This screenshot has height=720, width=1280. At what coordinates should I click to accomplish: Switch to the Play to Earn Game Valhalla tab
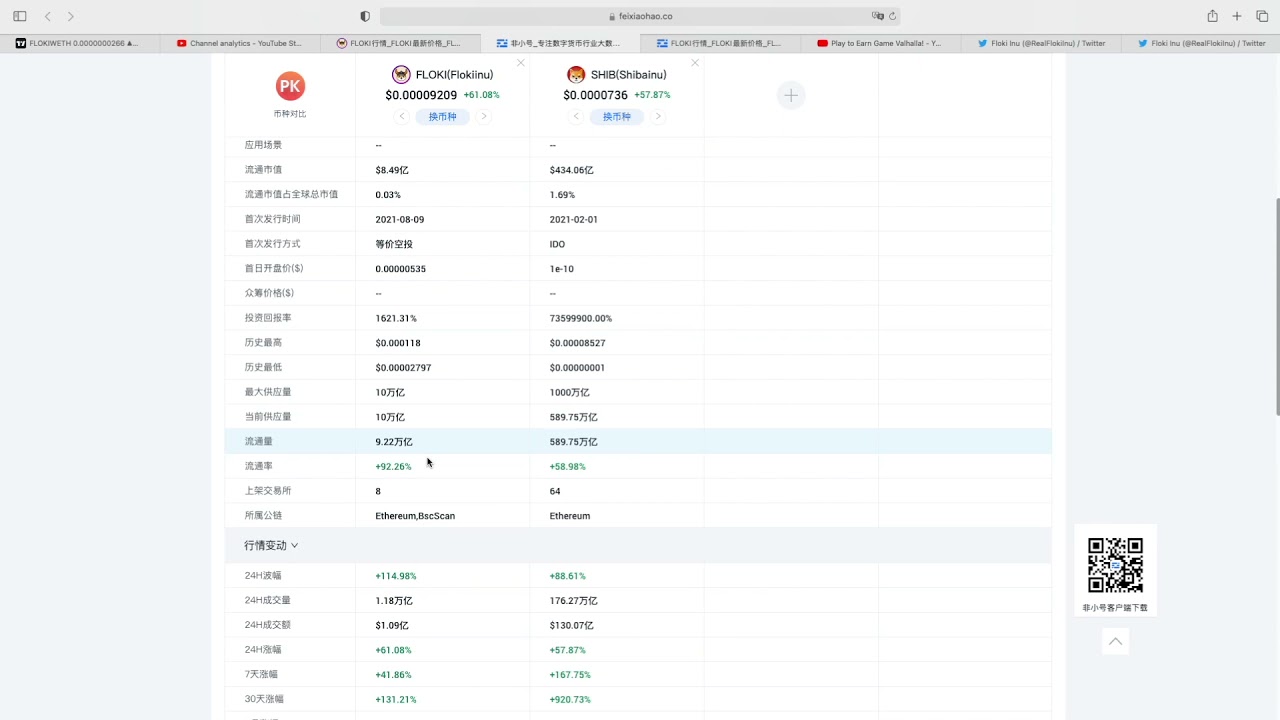click(880, 43)
